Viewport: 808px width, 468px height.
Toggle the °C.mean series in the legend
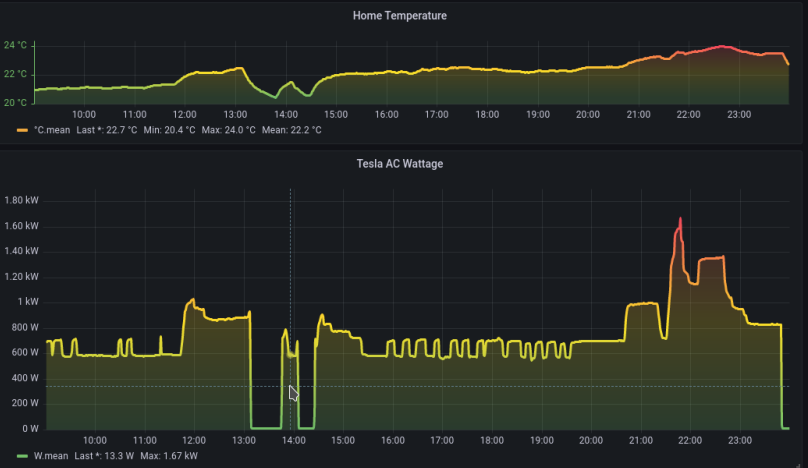click(52, 130)
